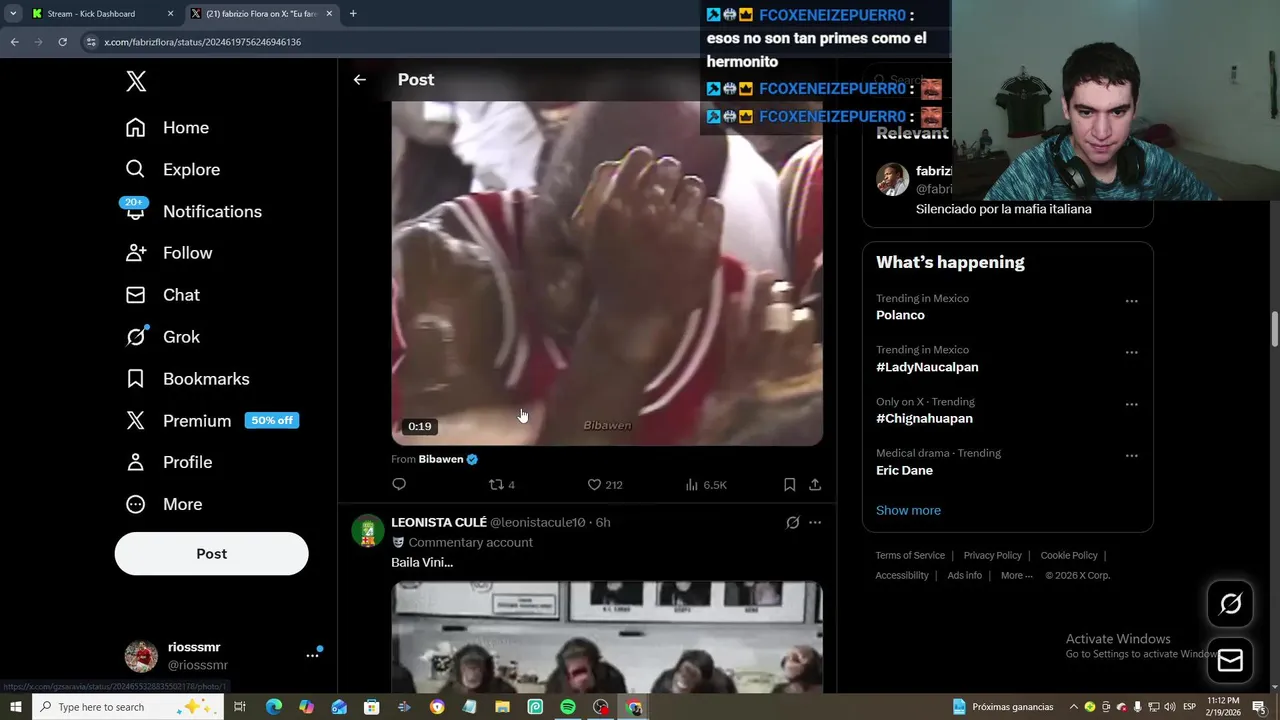
Task: Open LEONISTA CULÉ display name link
Action: 439,522
